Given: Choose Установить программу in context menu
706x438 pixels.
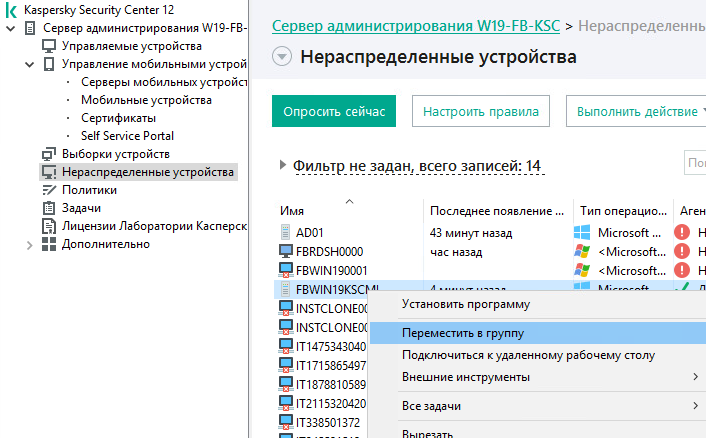Looking at the screenshot, I should (465, 304).
